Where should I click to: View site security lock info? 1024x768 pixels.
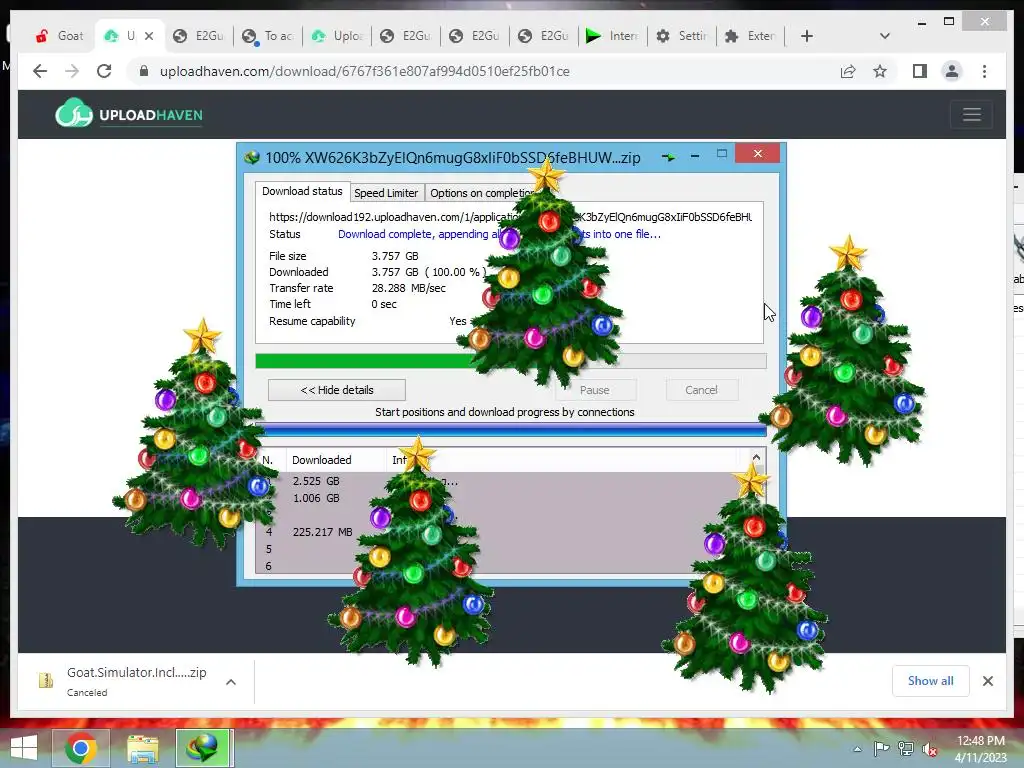pos(144,71)
